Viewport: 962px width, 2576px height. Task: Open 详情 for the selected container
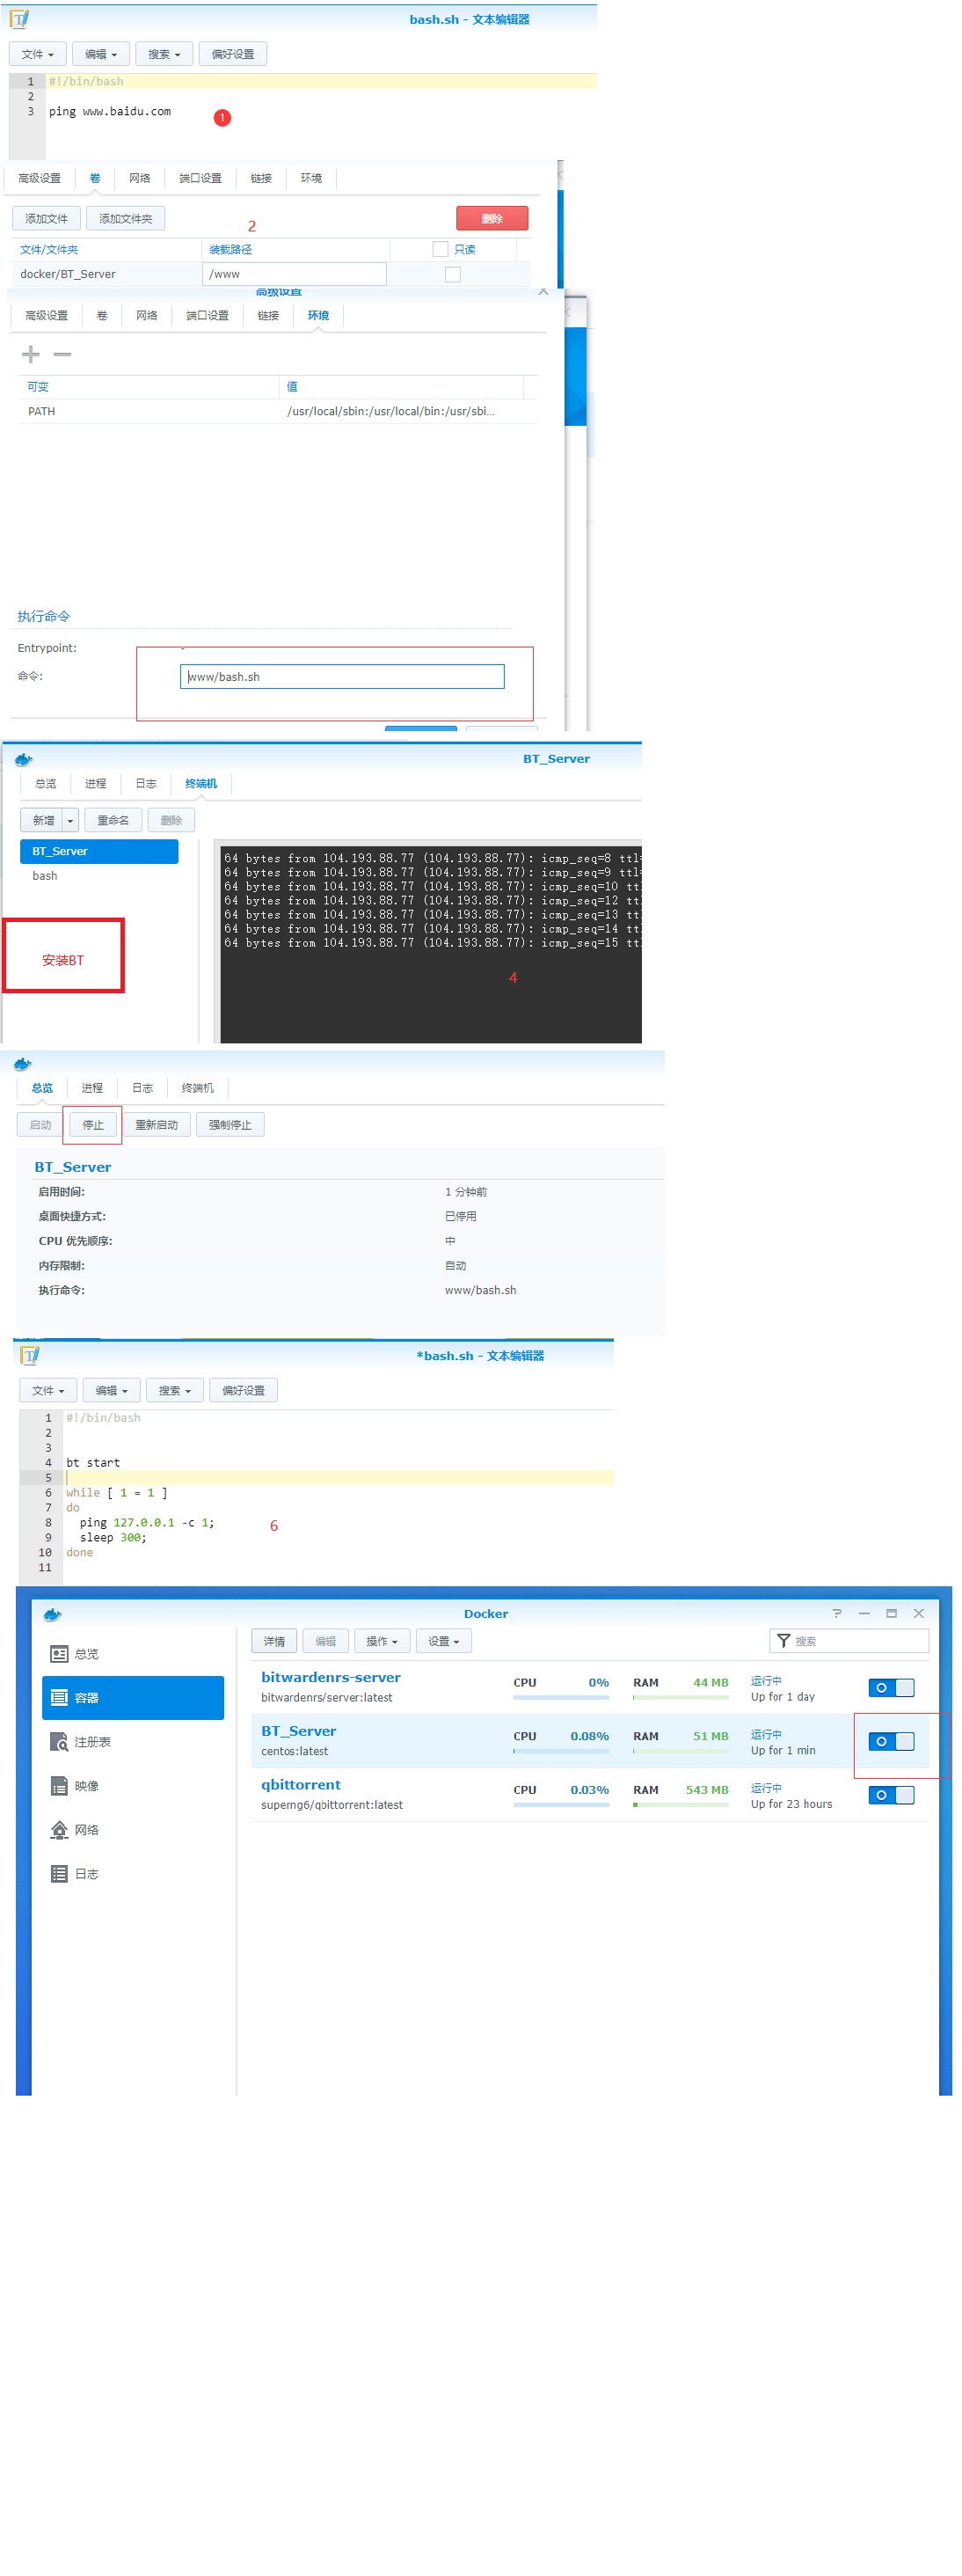274,1641
